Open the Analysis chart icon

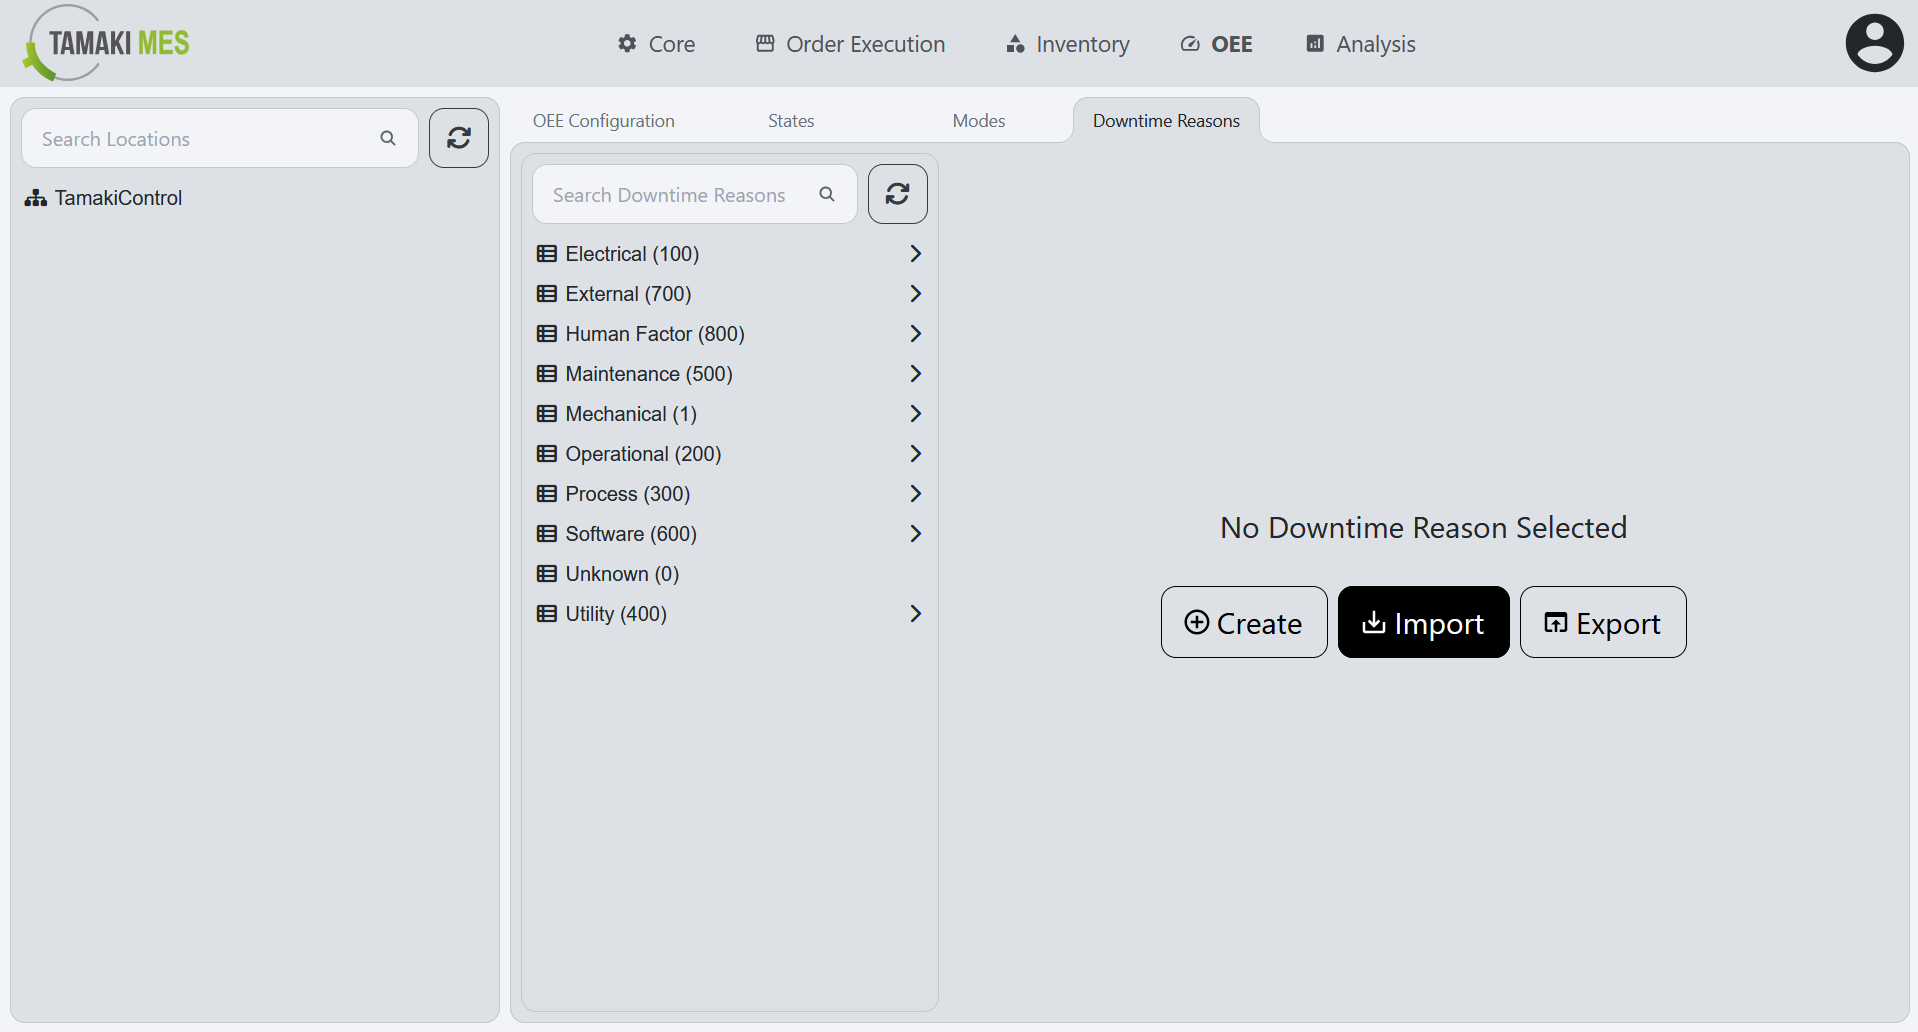point(1313,43)
